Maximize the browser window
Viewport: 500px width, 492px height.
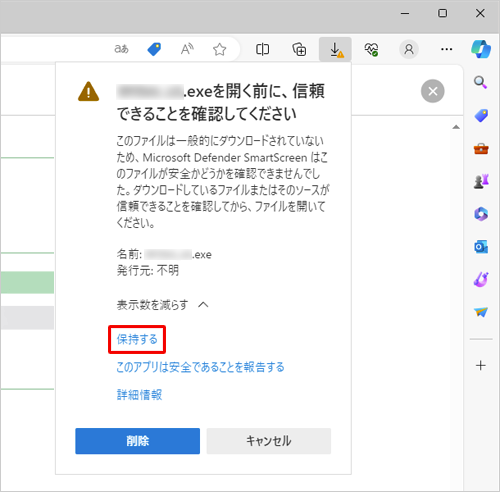[442, 13]
